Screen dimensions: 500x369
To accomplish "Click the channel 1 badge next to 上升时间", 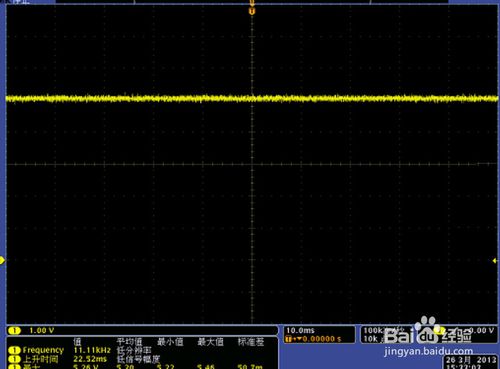I will [x=14, y=359].
